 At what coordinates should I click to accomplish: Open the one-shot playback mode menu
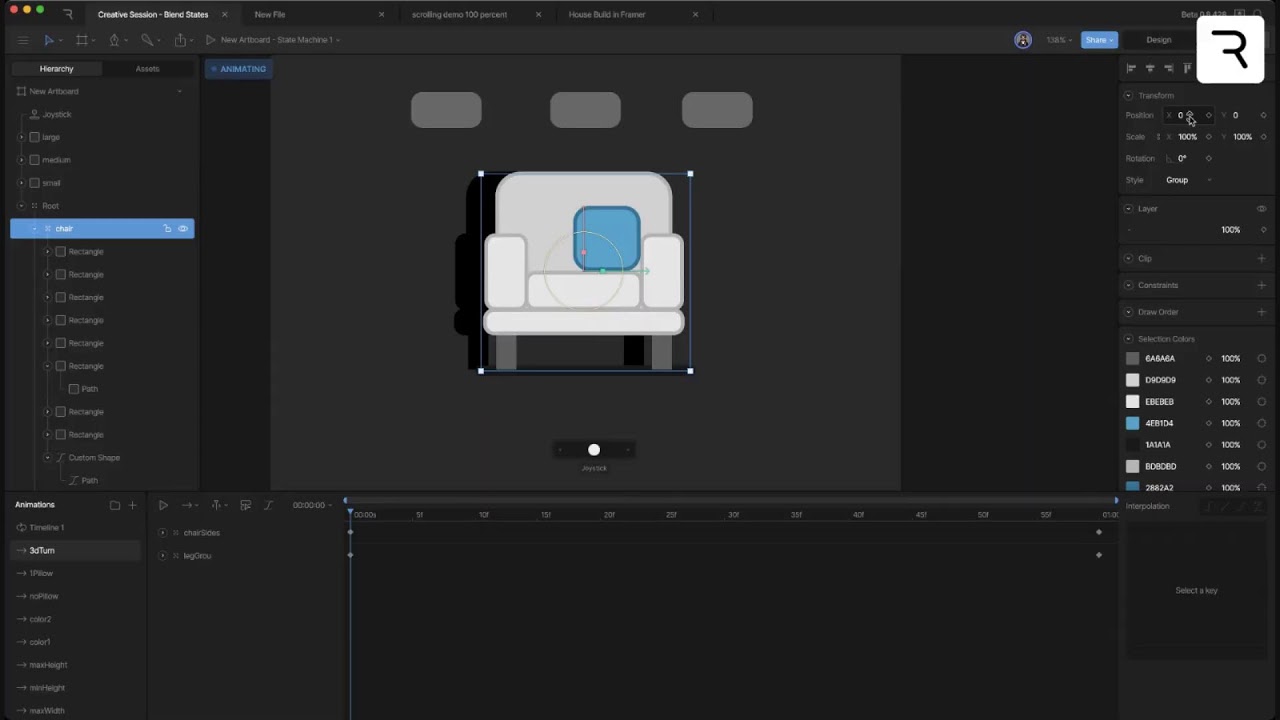click(189, 505)
